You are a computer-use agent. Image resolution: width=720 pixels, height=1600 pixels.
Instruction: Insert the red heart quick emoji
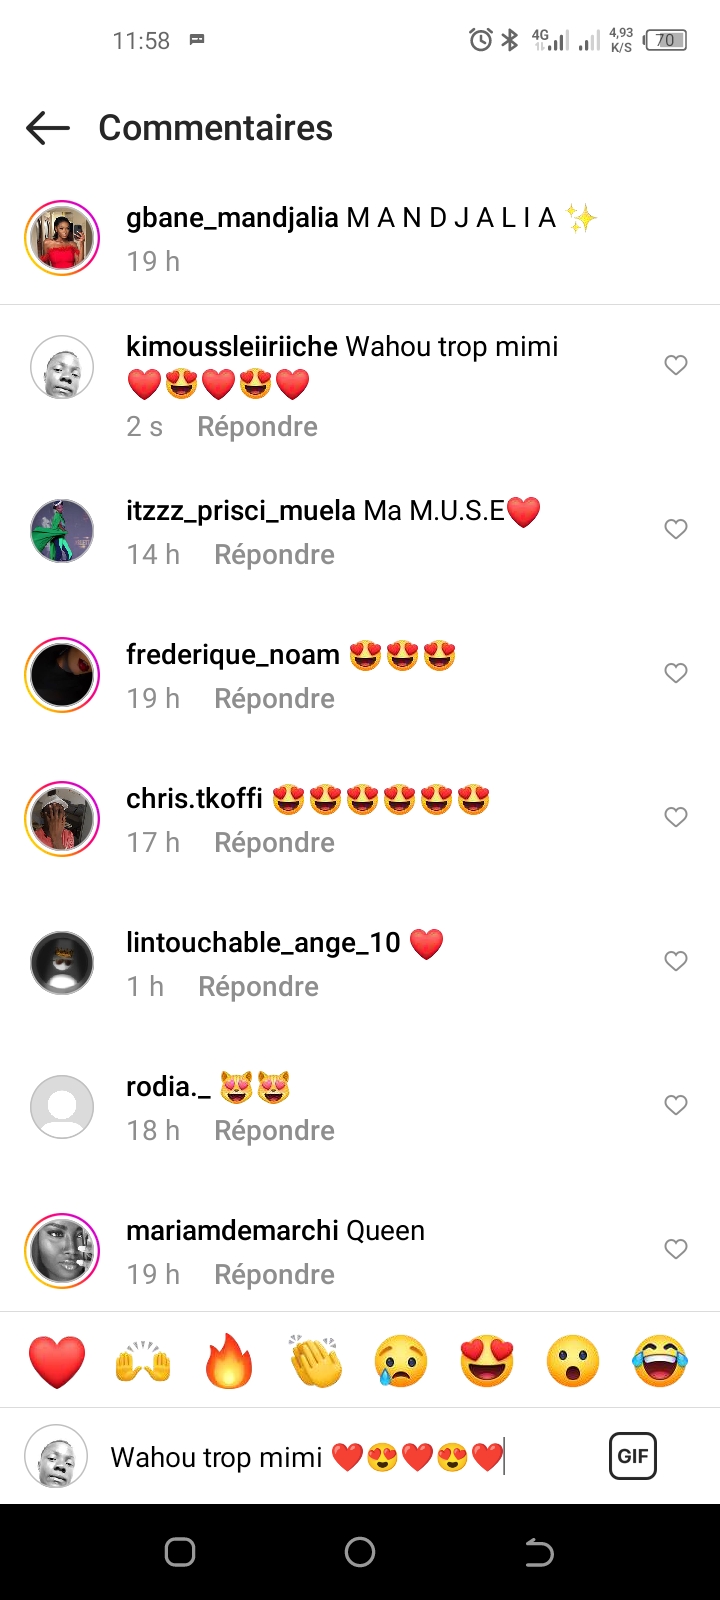[57, 1361]
